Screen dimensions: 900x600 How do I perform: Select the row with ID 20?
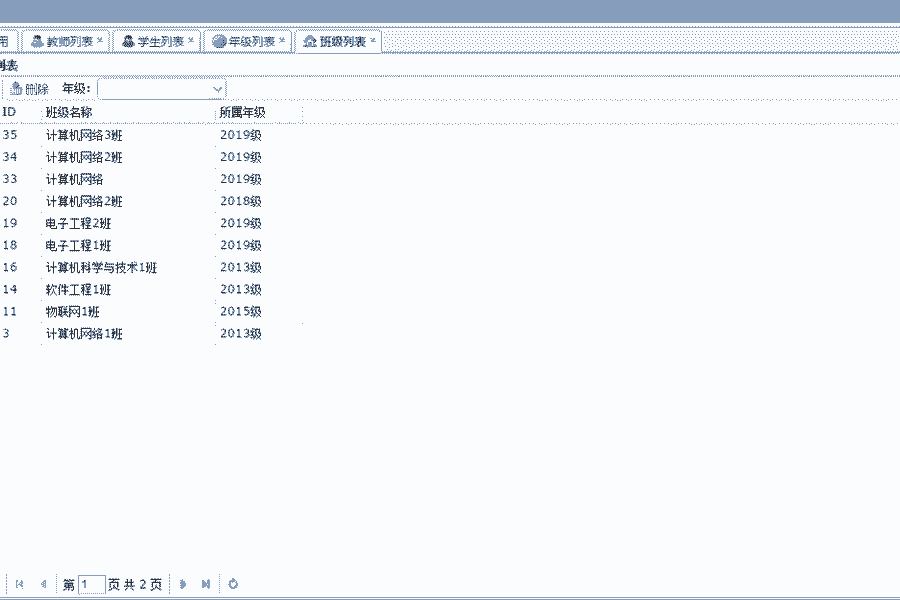point(151,202)
